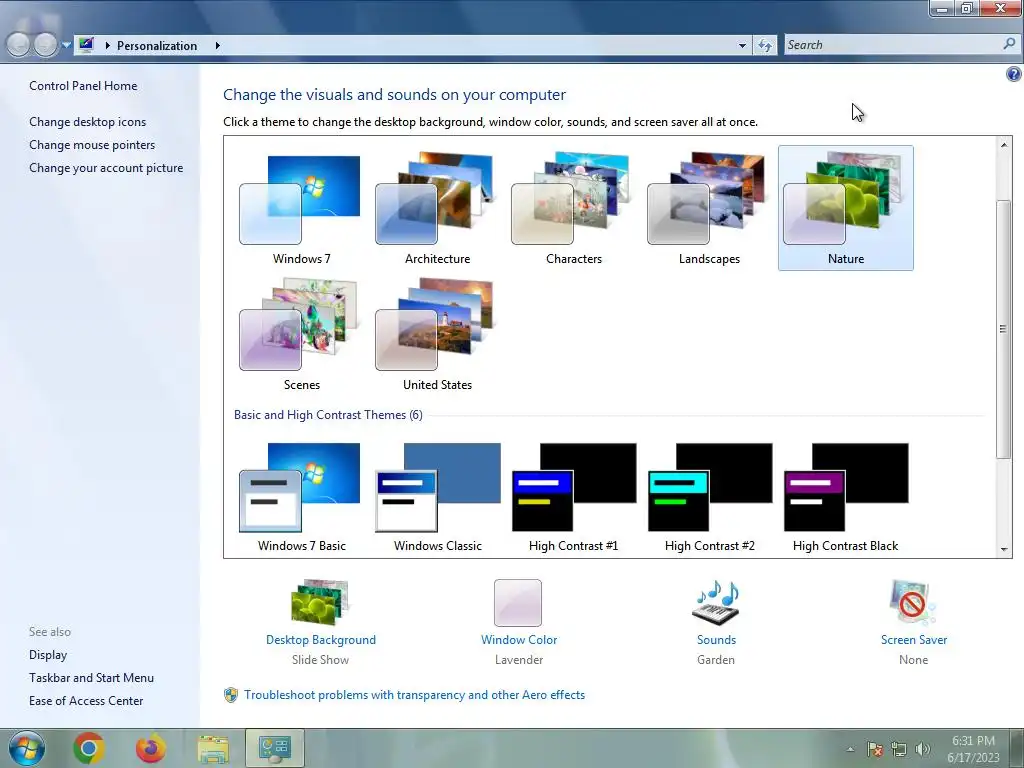Open the Windows Start button

pos(27,748)
